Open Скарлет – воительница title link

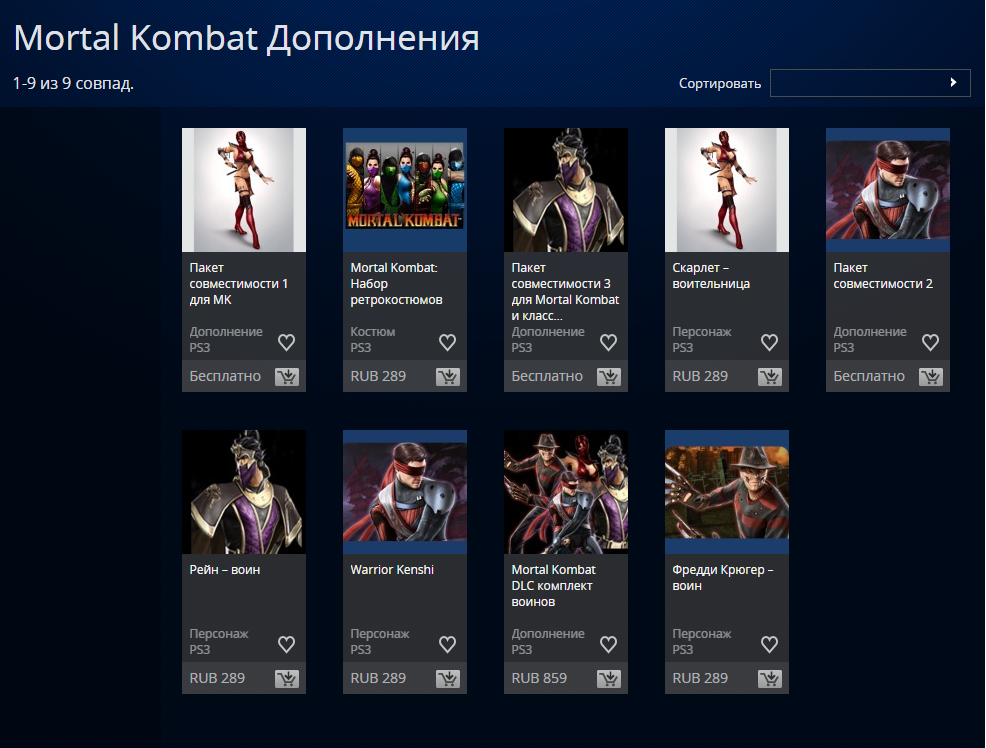click(x=711, y=275)
